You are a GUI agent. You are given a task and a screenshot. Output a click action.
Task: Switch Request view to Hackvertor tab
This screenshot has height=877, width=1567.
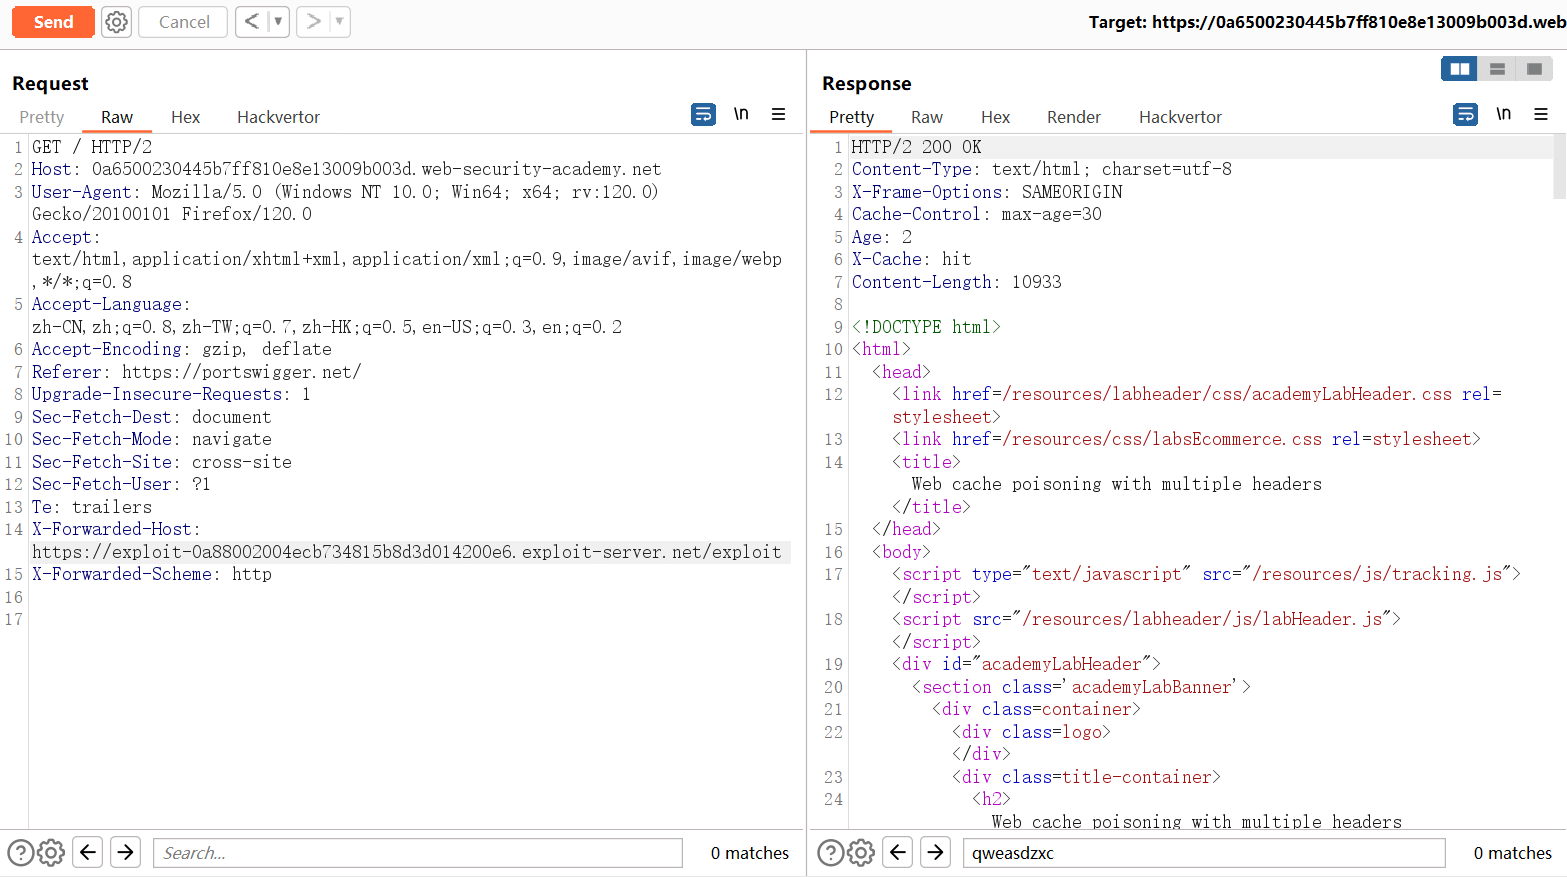coord(278,118)
